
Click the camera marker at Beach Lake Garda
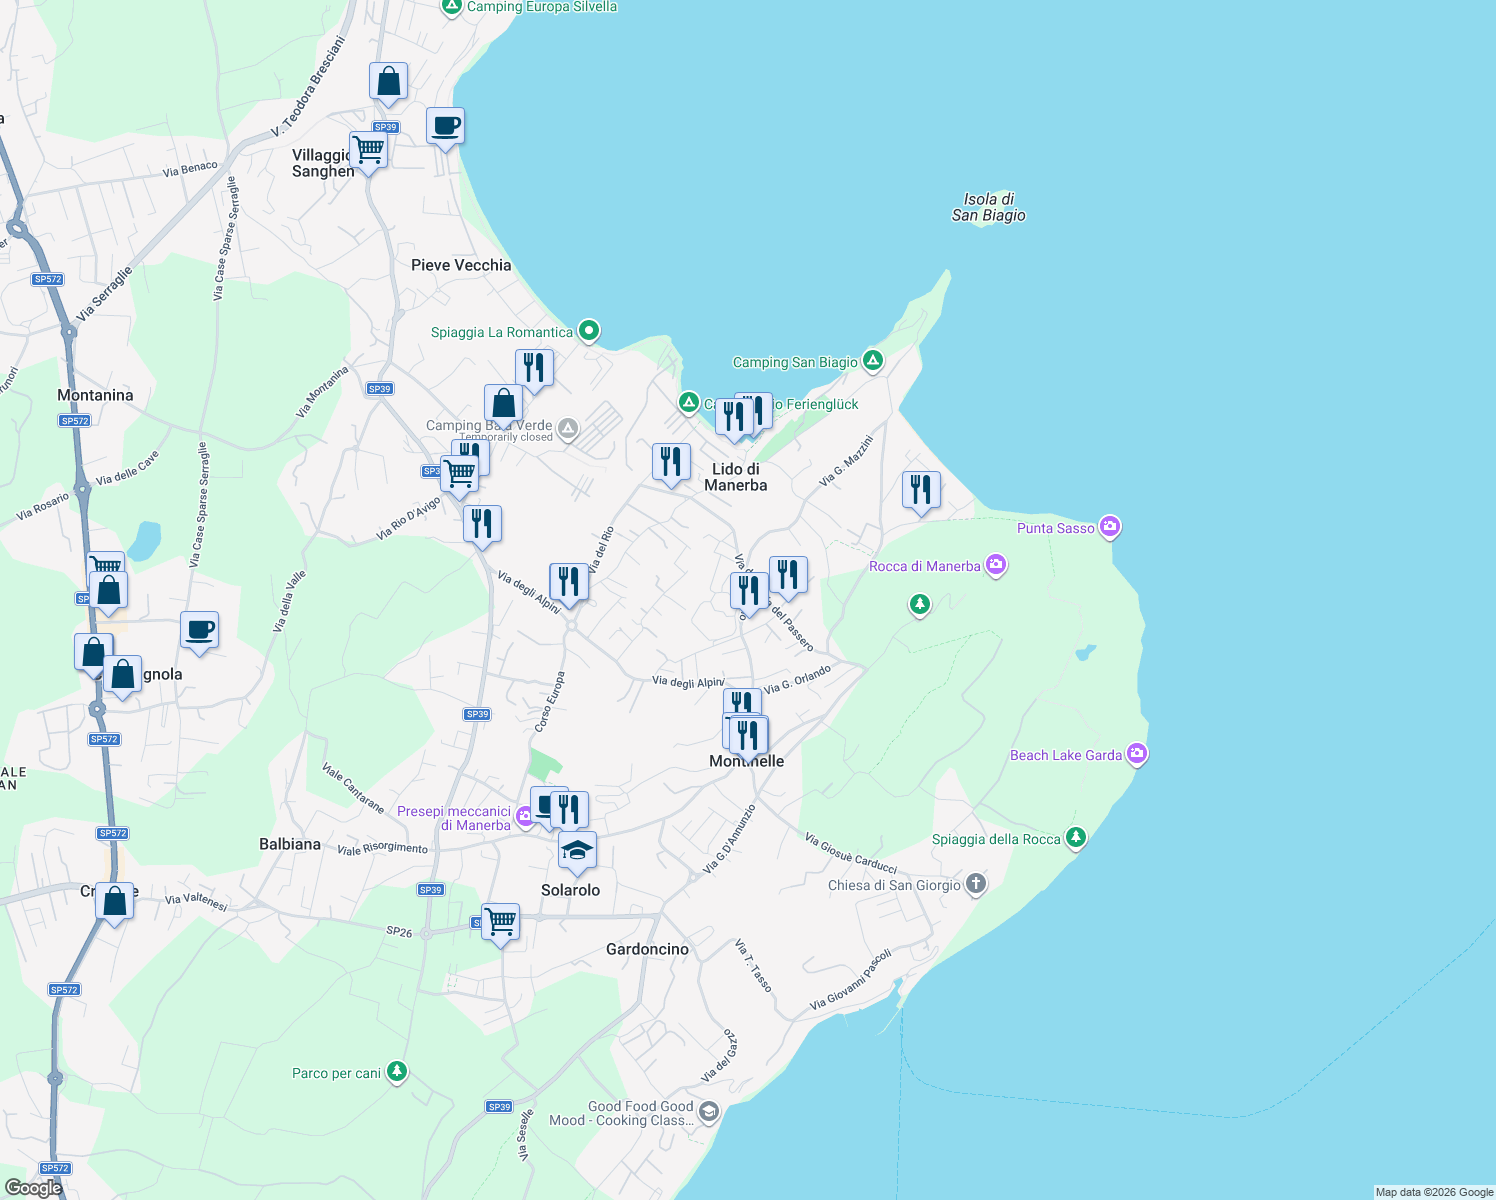pos(1136,752)
